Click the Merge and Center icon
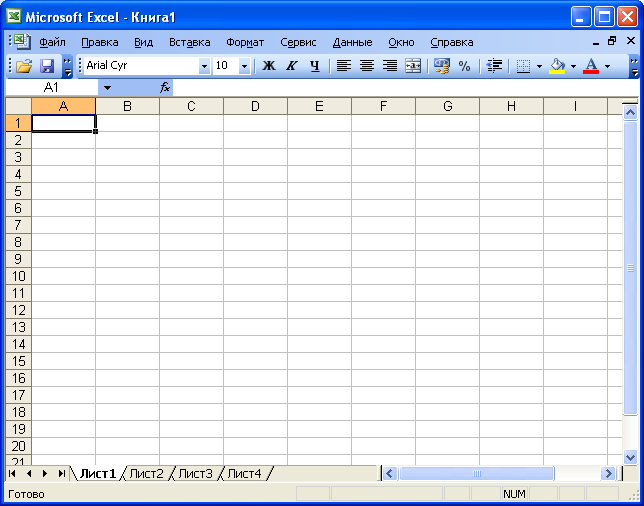This screenshot has width=644, height=506. point(413,66)
